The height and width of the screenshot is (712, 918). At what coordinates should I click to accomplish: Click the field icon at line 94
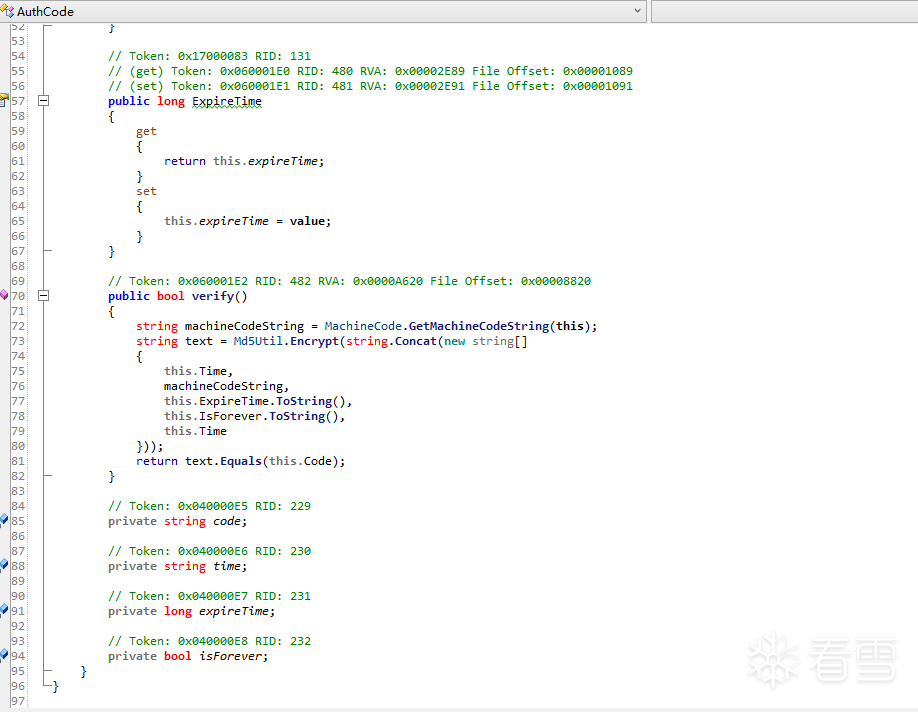tap(4, 655)
